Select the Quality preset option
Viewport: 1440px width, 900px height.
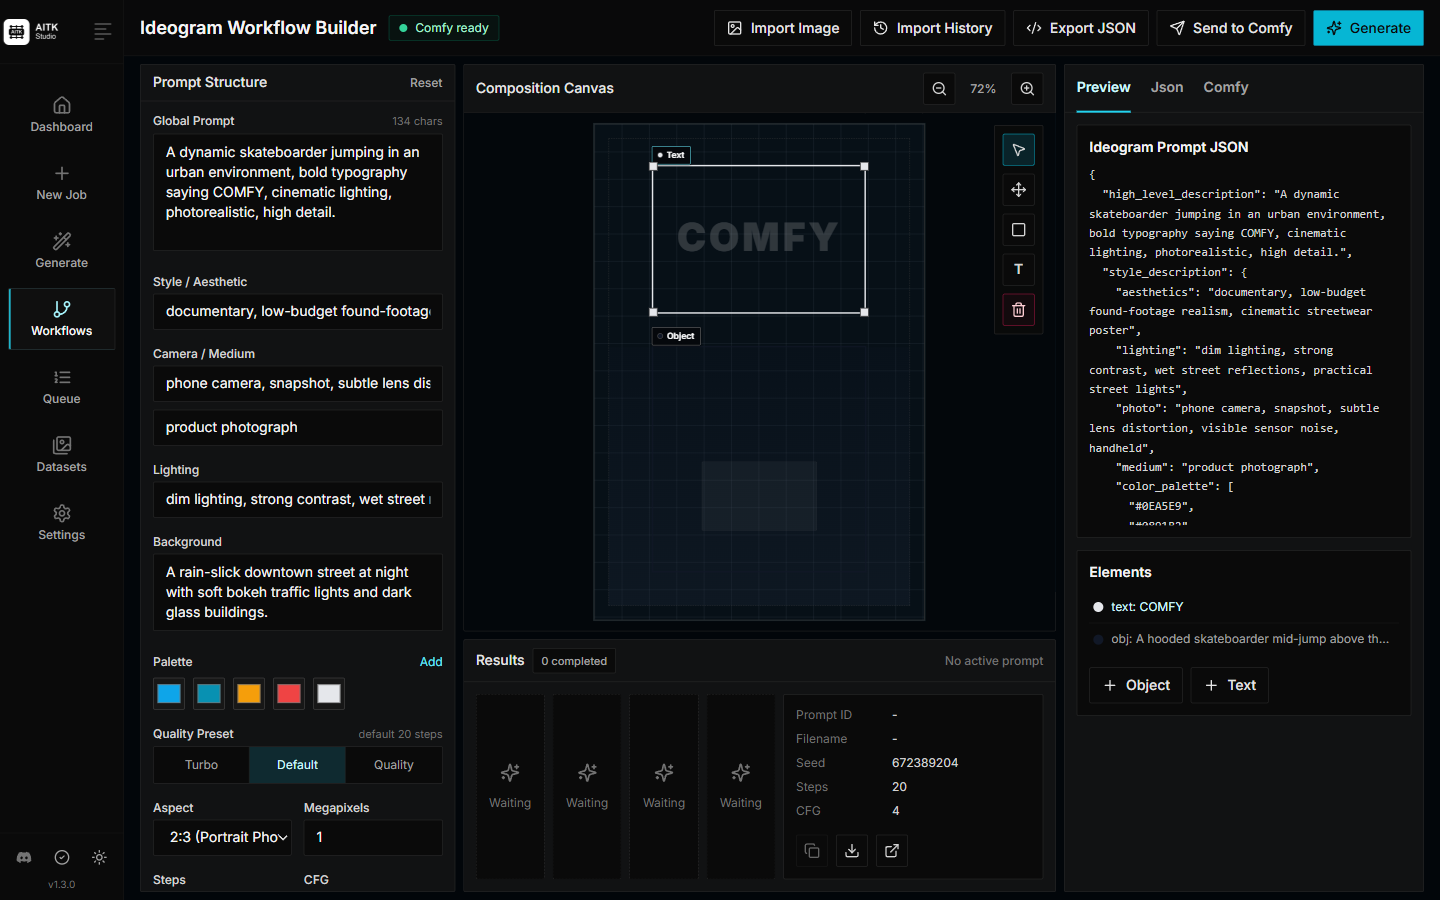pyautogui.click(x=393, y=765)
